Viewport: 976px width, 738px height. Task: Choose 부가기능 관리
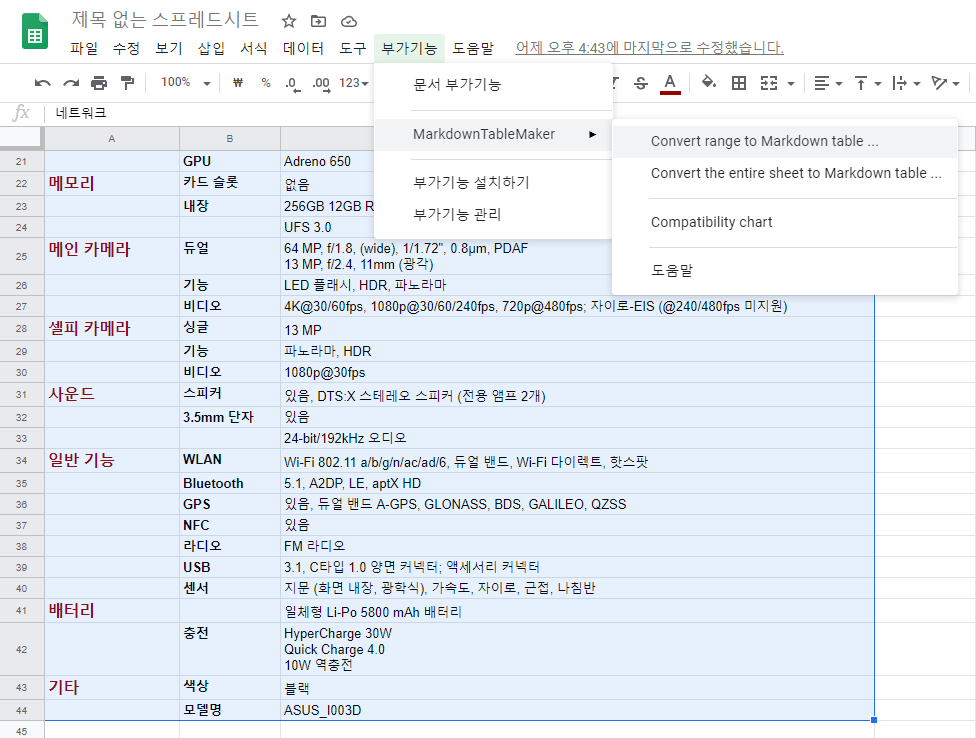coord(494,214)
